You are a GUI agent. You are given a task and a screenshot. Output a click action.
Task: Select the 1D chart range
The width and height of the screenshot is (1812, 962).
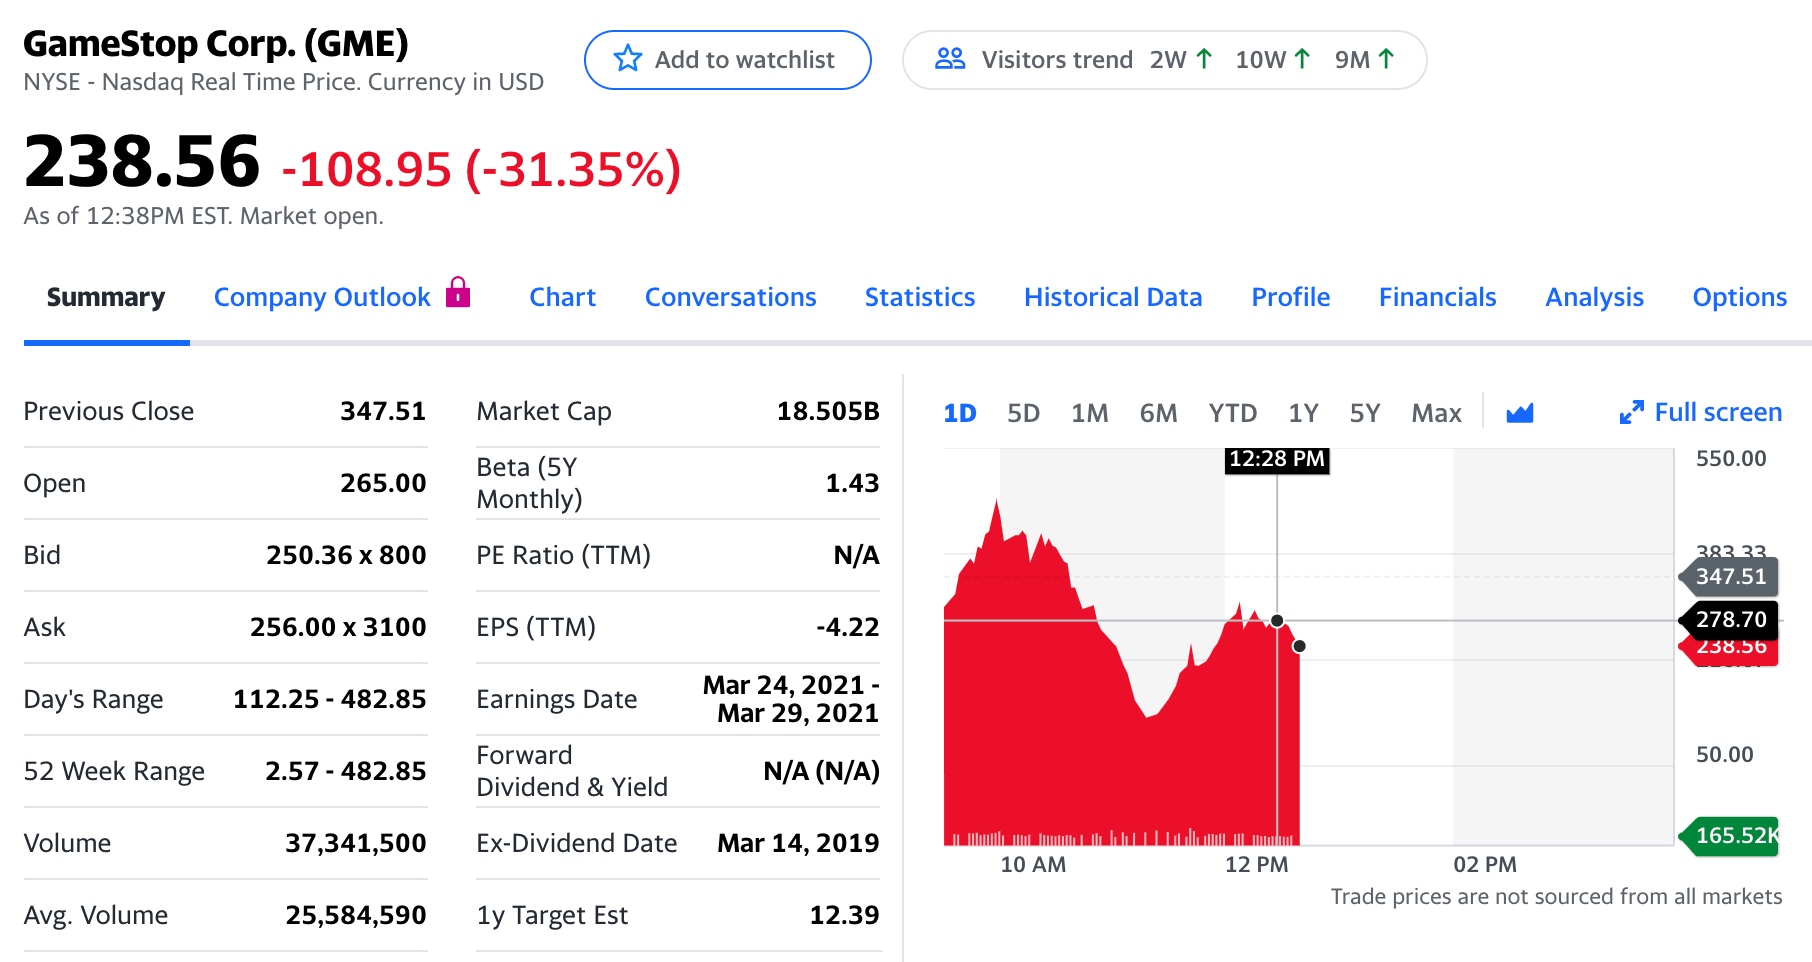pos(959,413)
